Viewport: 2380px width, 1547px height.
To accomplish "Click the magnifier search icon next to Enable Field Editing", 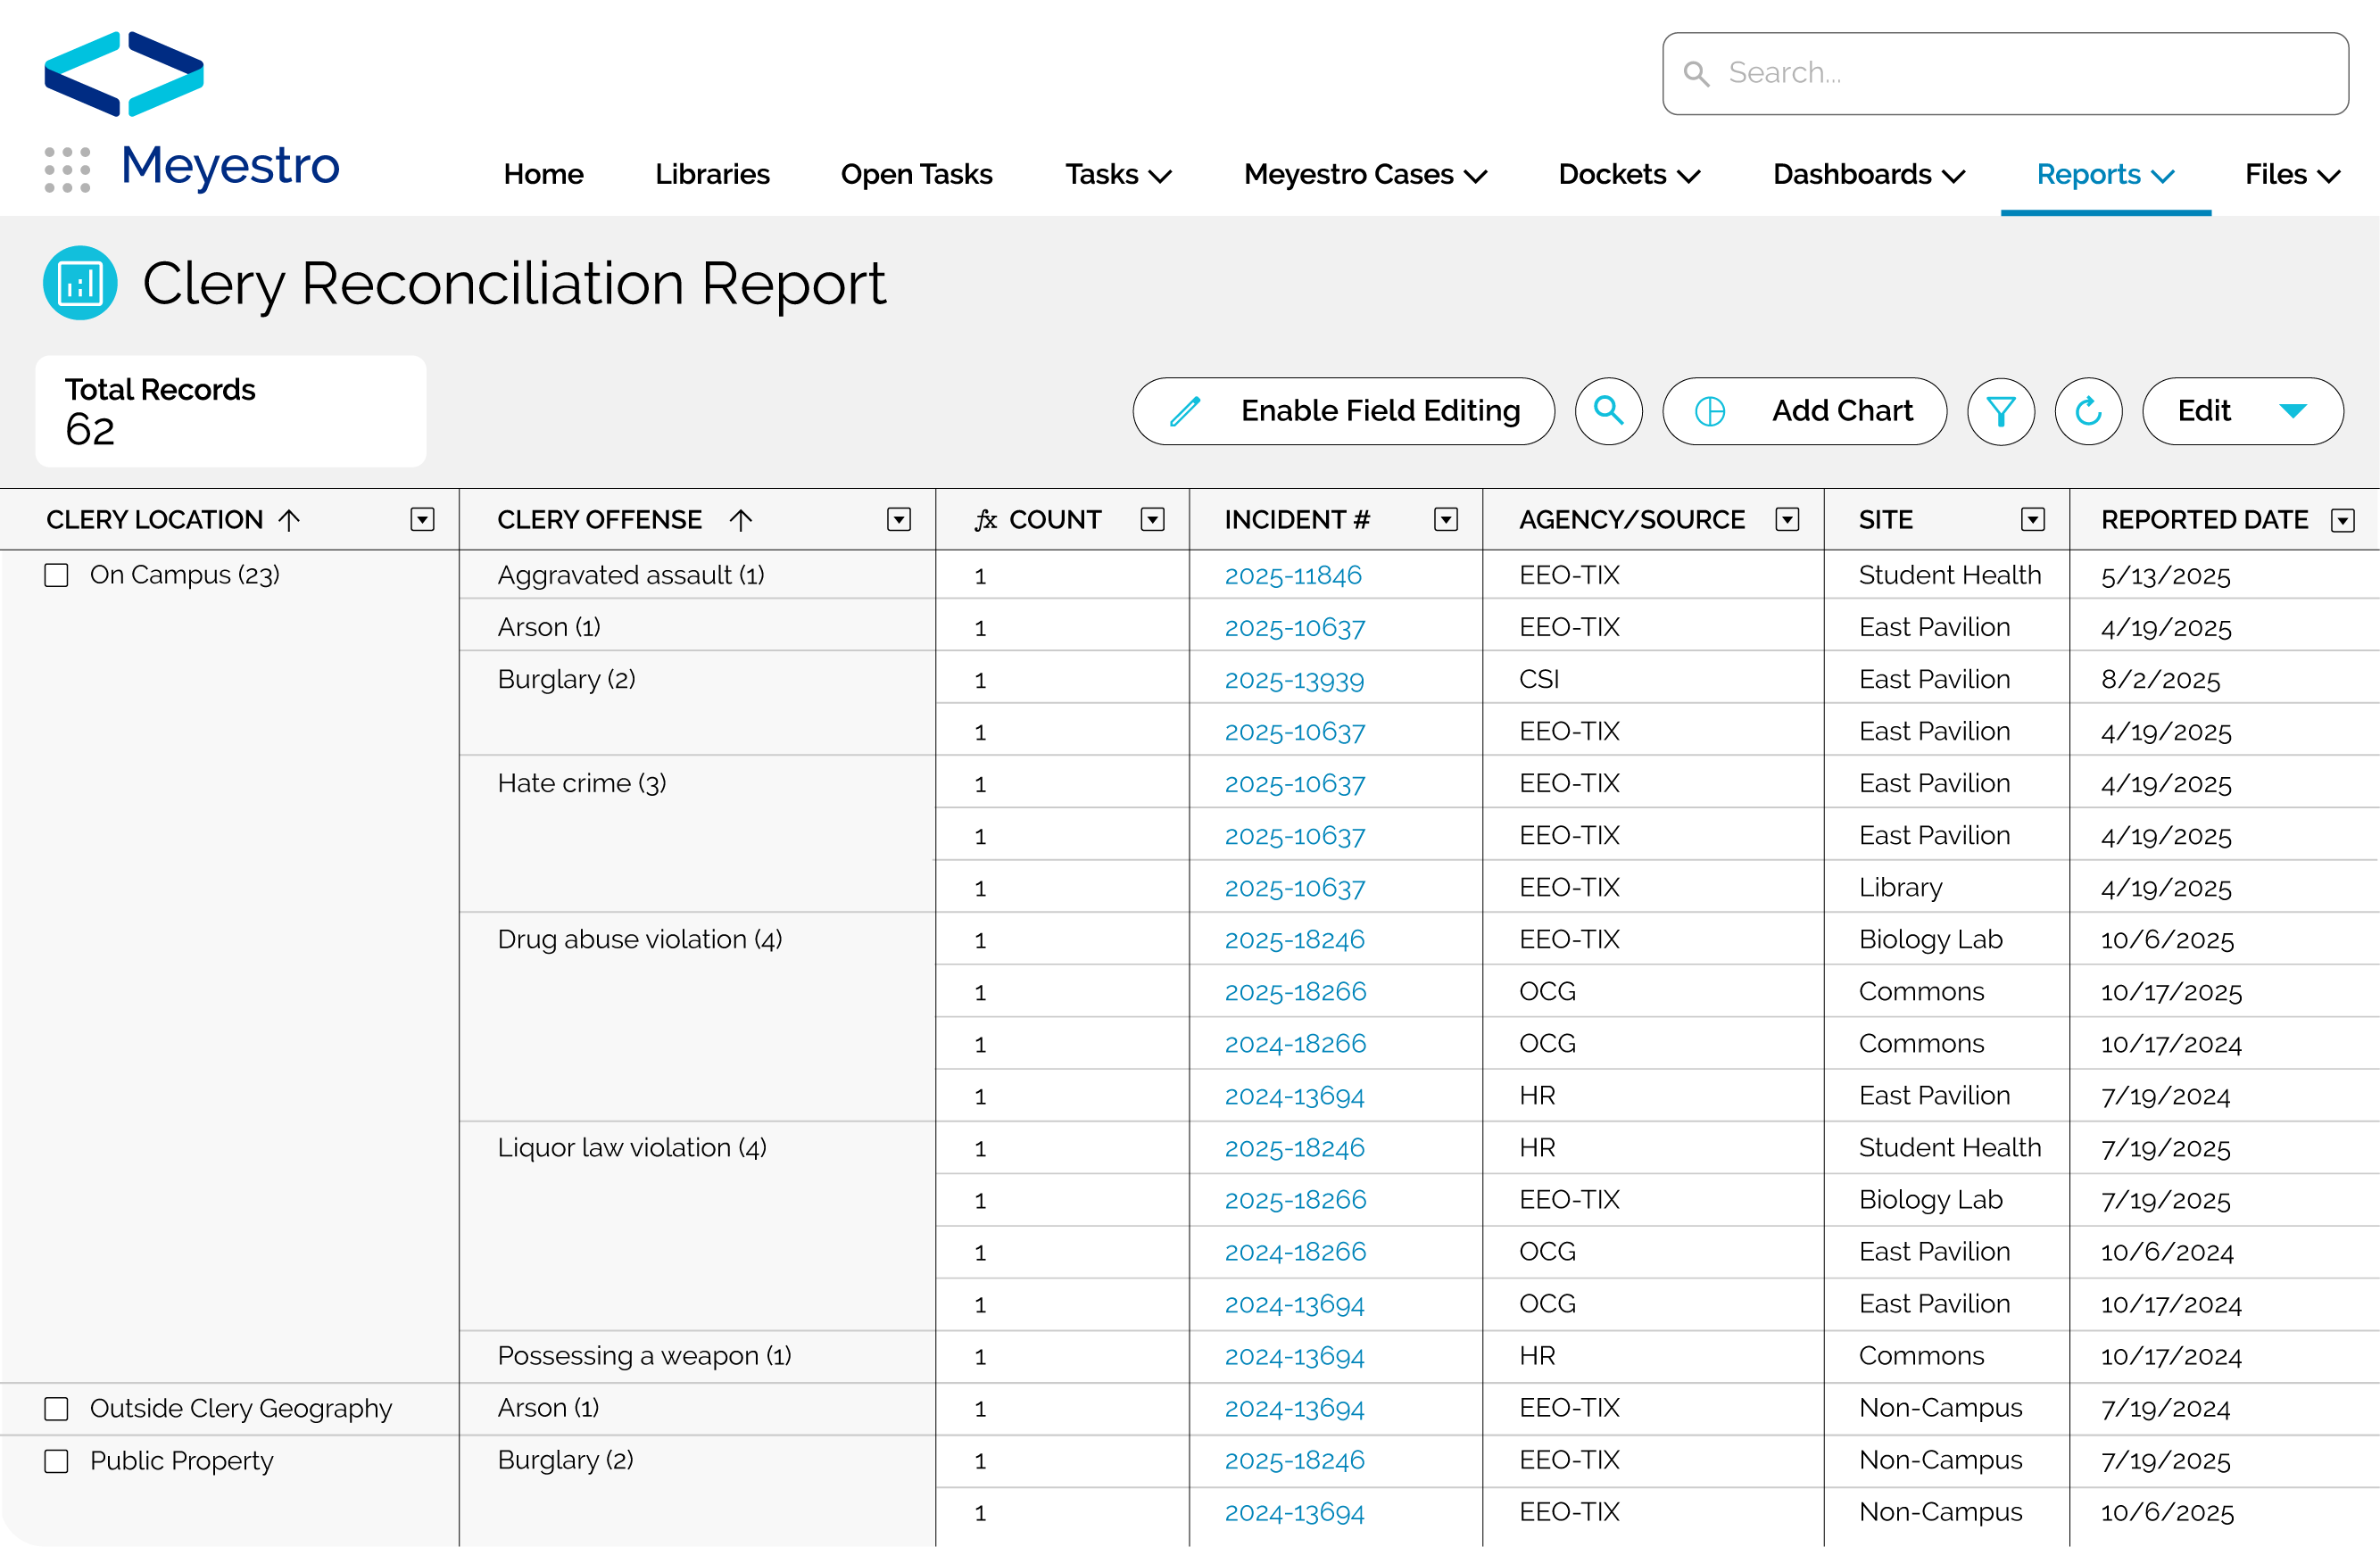I will [1608, 411].
